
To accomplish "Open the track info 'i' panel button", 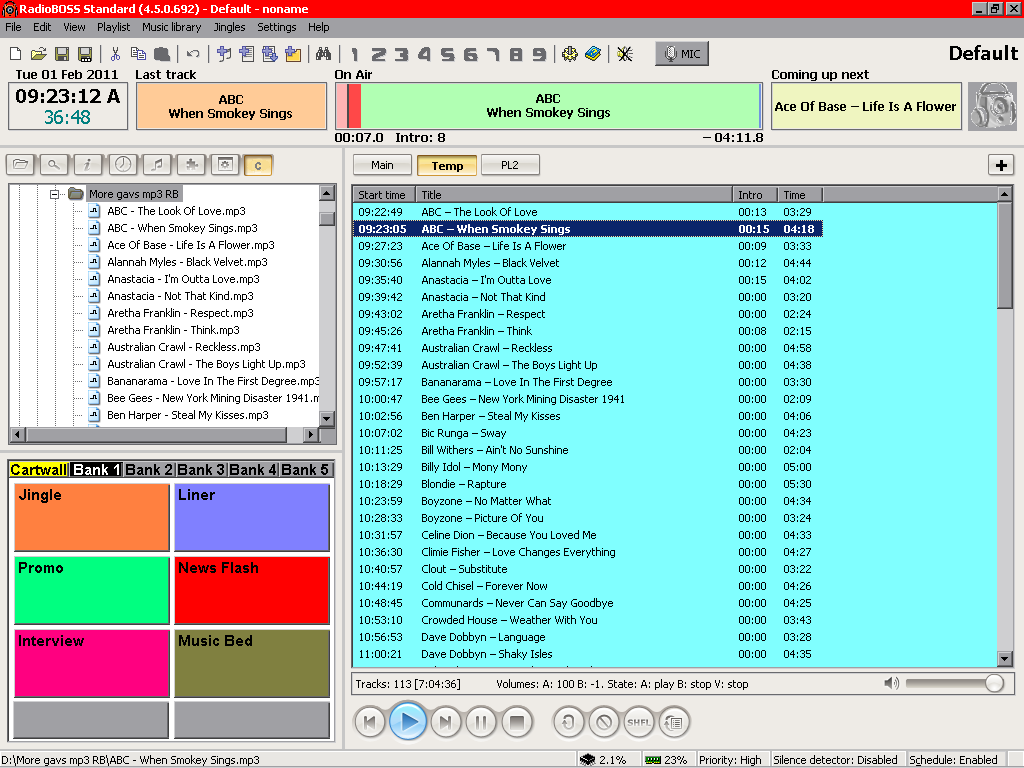I will point(88,165).
